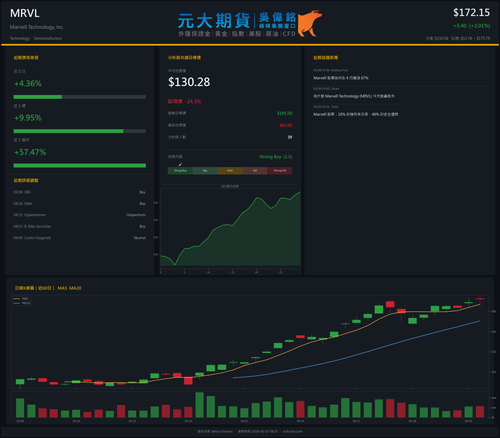Viewport: 500px width, 438px height.
Task: Click the Buy segment of rating scale
Action: click(205, 171)
